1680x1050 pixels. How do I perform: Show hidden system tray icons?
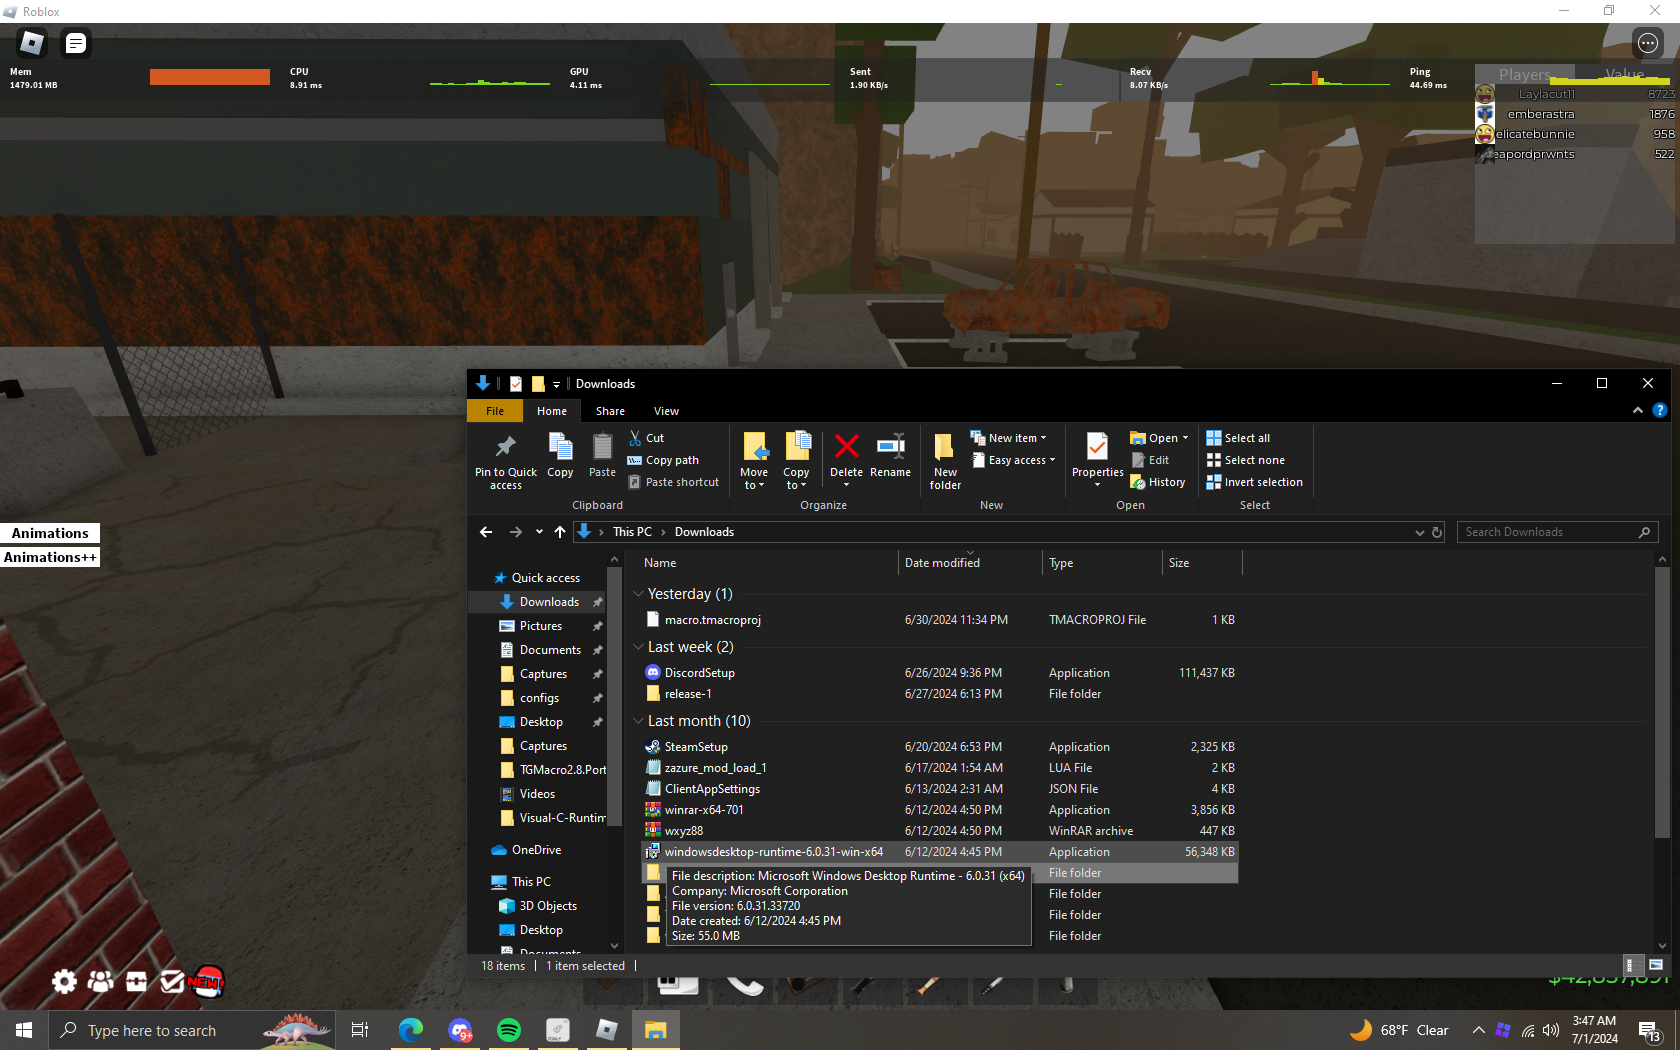1478,1030
